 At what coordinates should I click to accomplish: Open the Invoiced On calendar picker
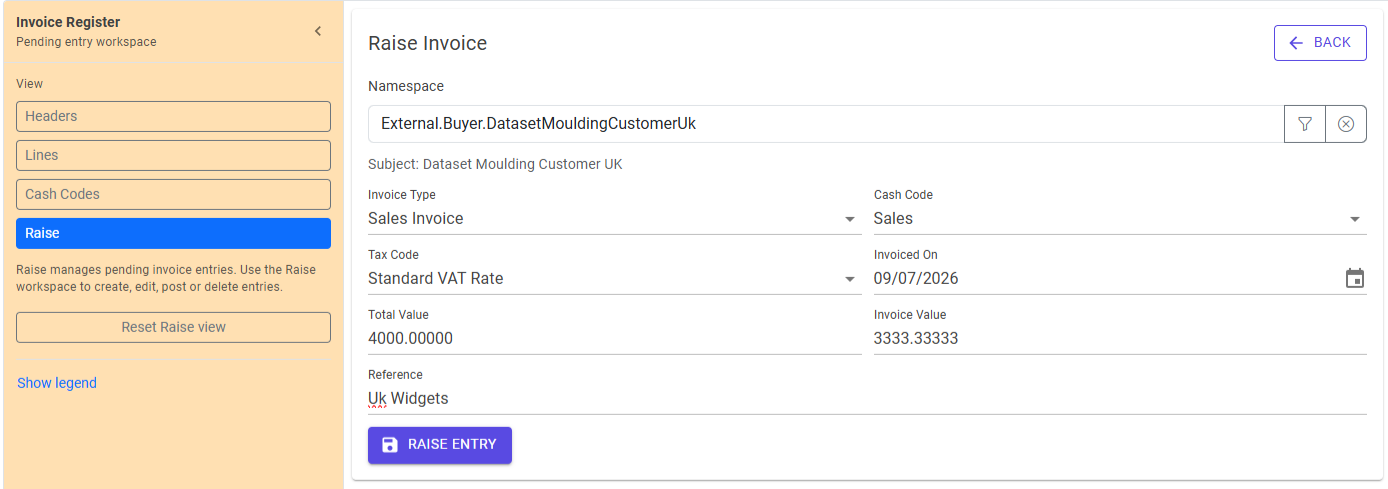tap(1355, 278)
